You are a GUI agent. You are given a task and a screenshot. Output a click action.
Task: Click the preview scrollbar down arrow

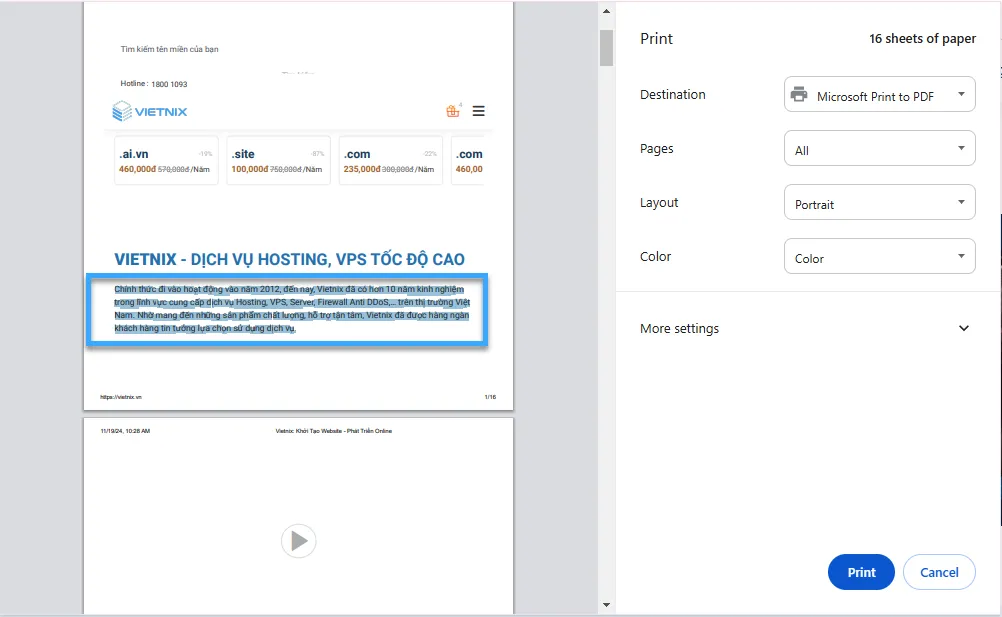pos(606,605)
